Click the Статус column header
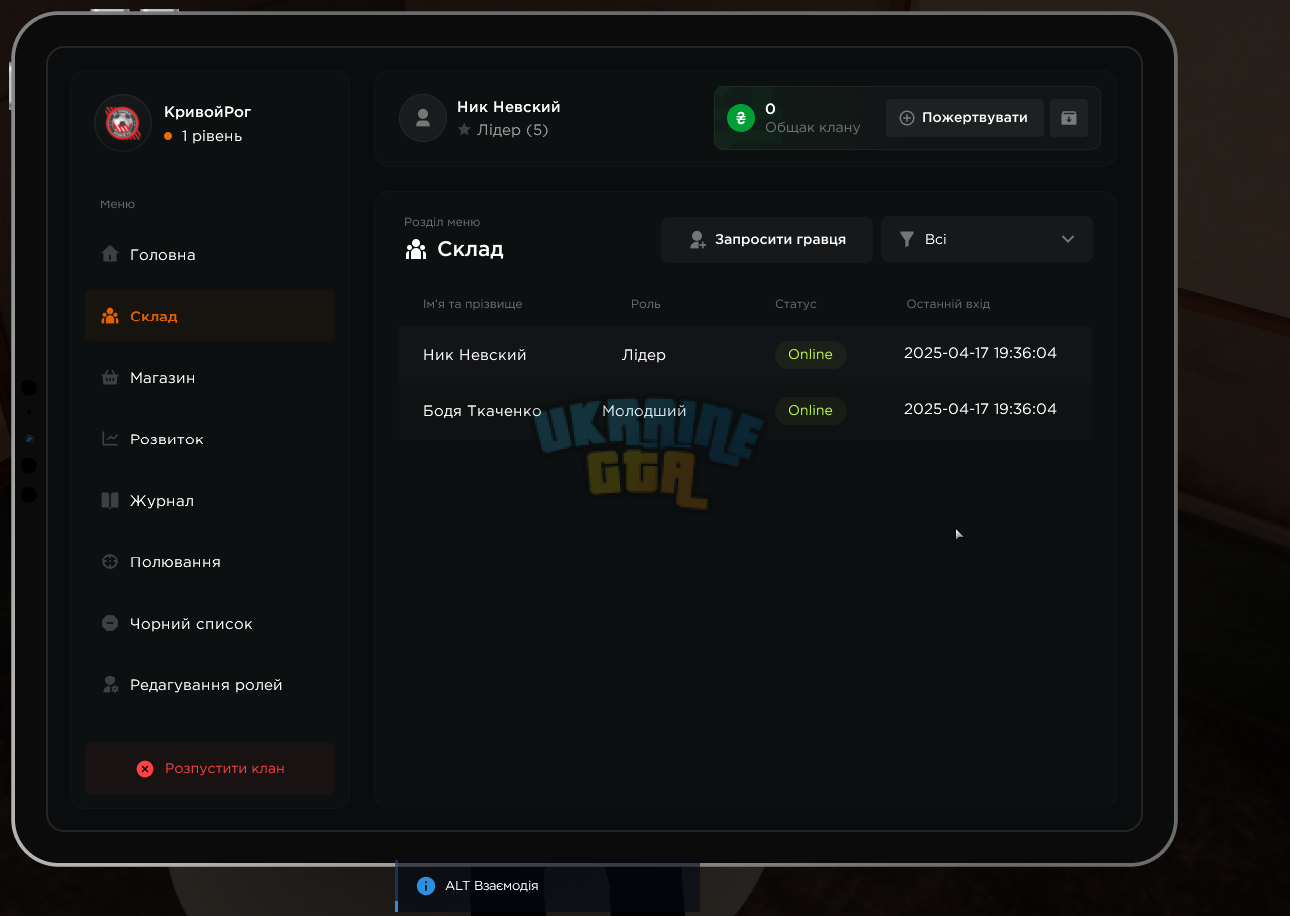This screenshot has width=1290, height=916. coord(796,304)
